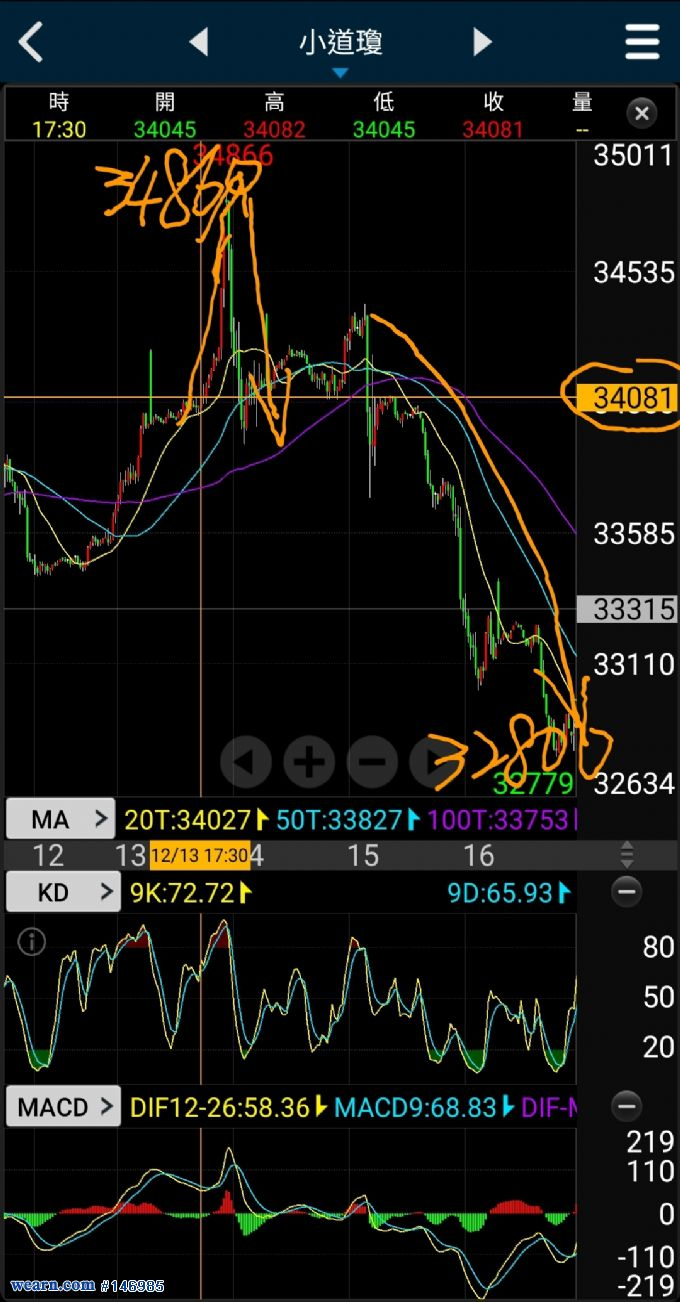Click the panel resize handle arrows
This screenshot has height=1302, width=680.
627,855
